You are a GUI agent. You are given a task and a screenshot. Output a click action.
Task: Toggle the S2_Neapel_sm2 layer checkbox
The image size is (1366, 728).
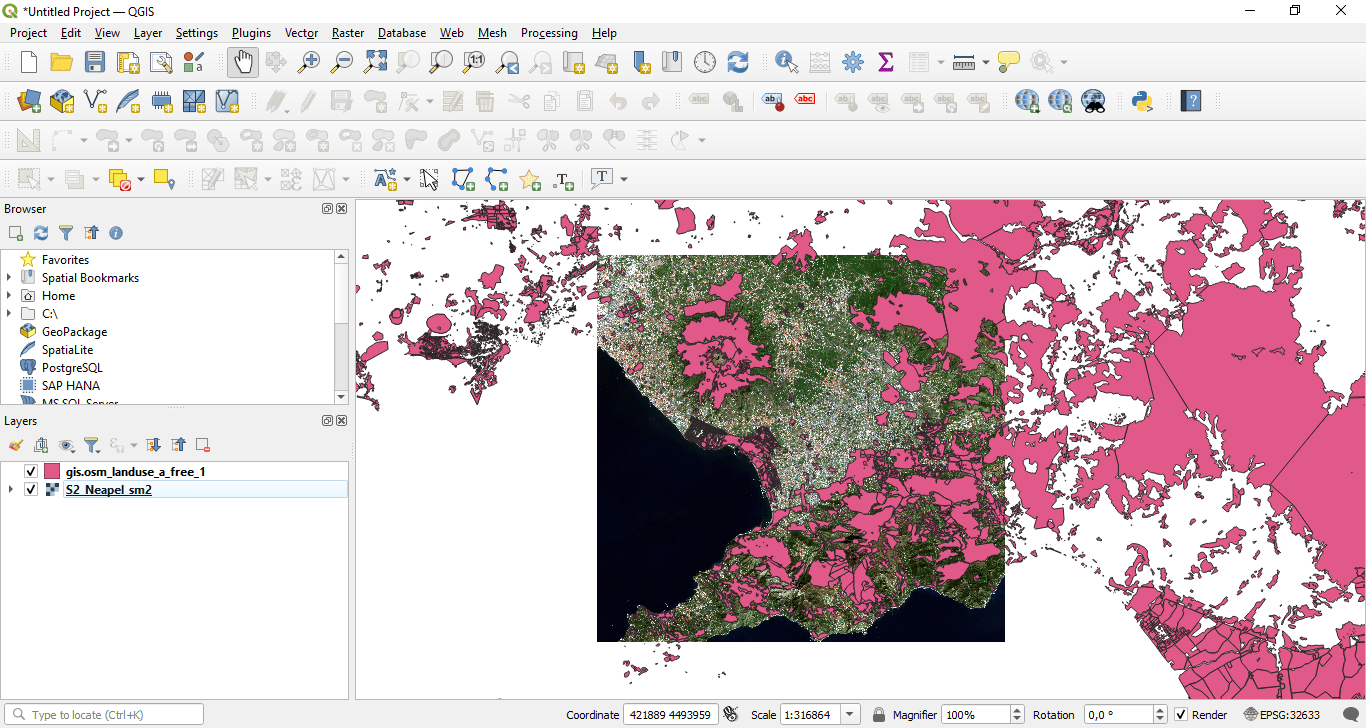click(31, 490)
